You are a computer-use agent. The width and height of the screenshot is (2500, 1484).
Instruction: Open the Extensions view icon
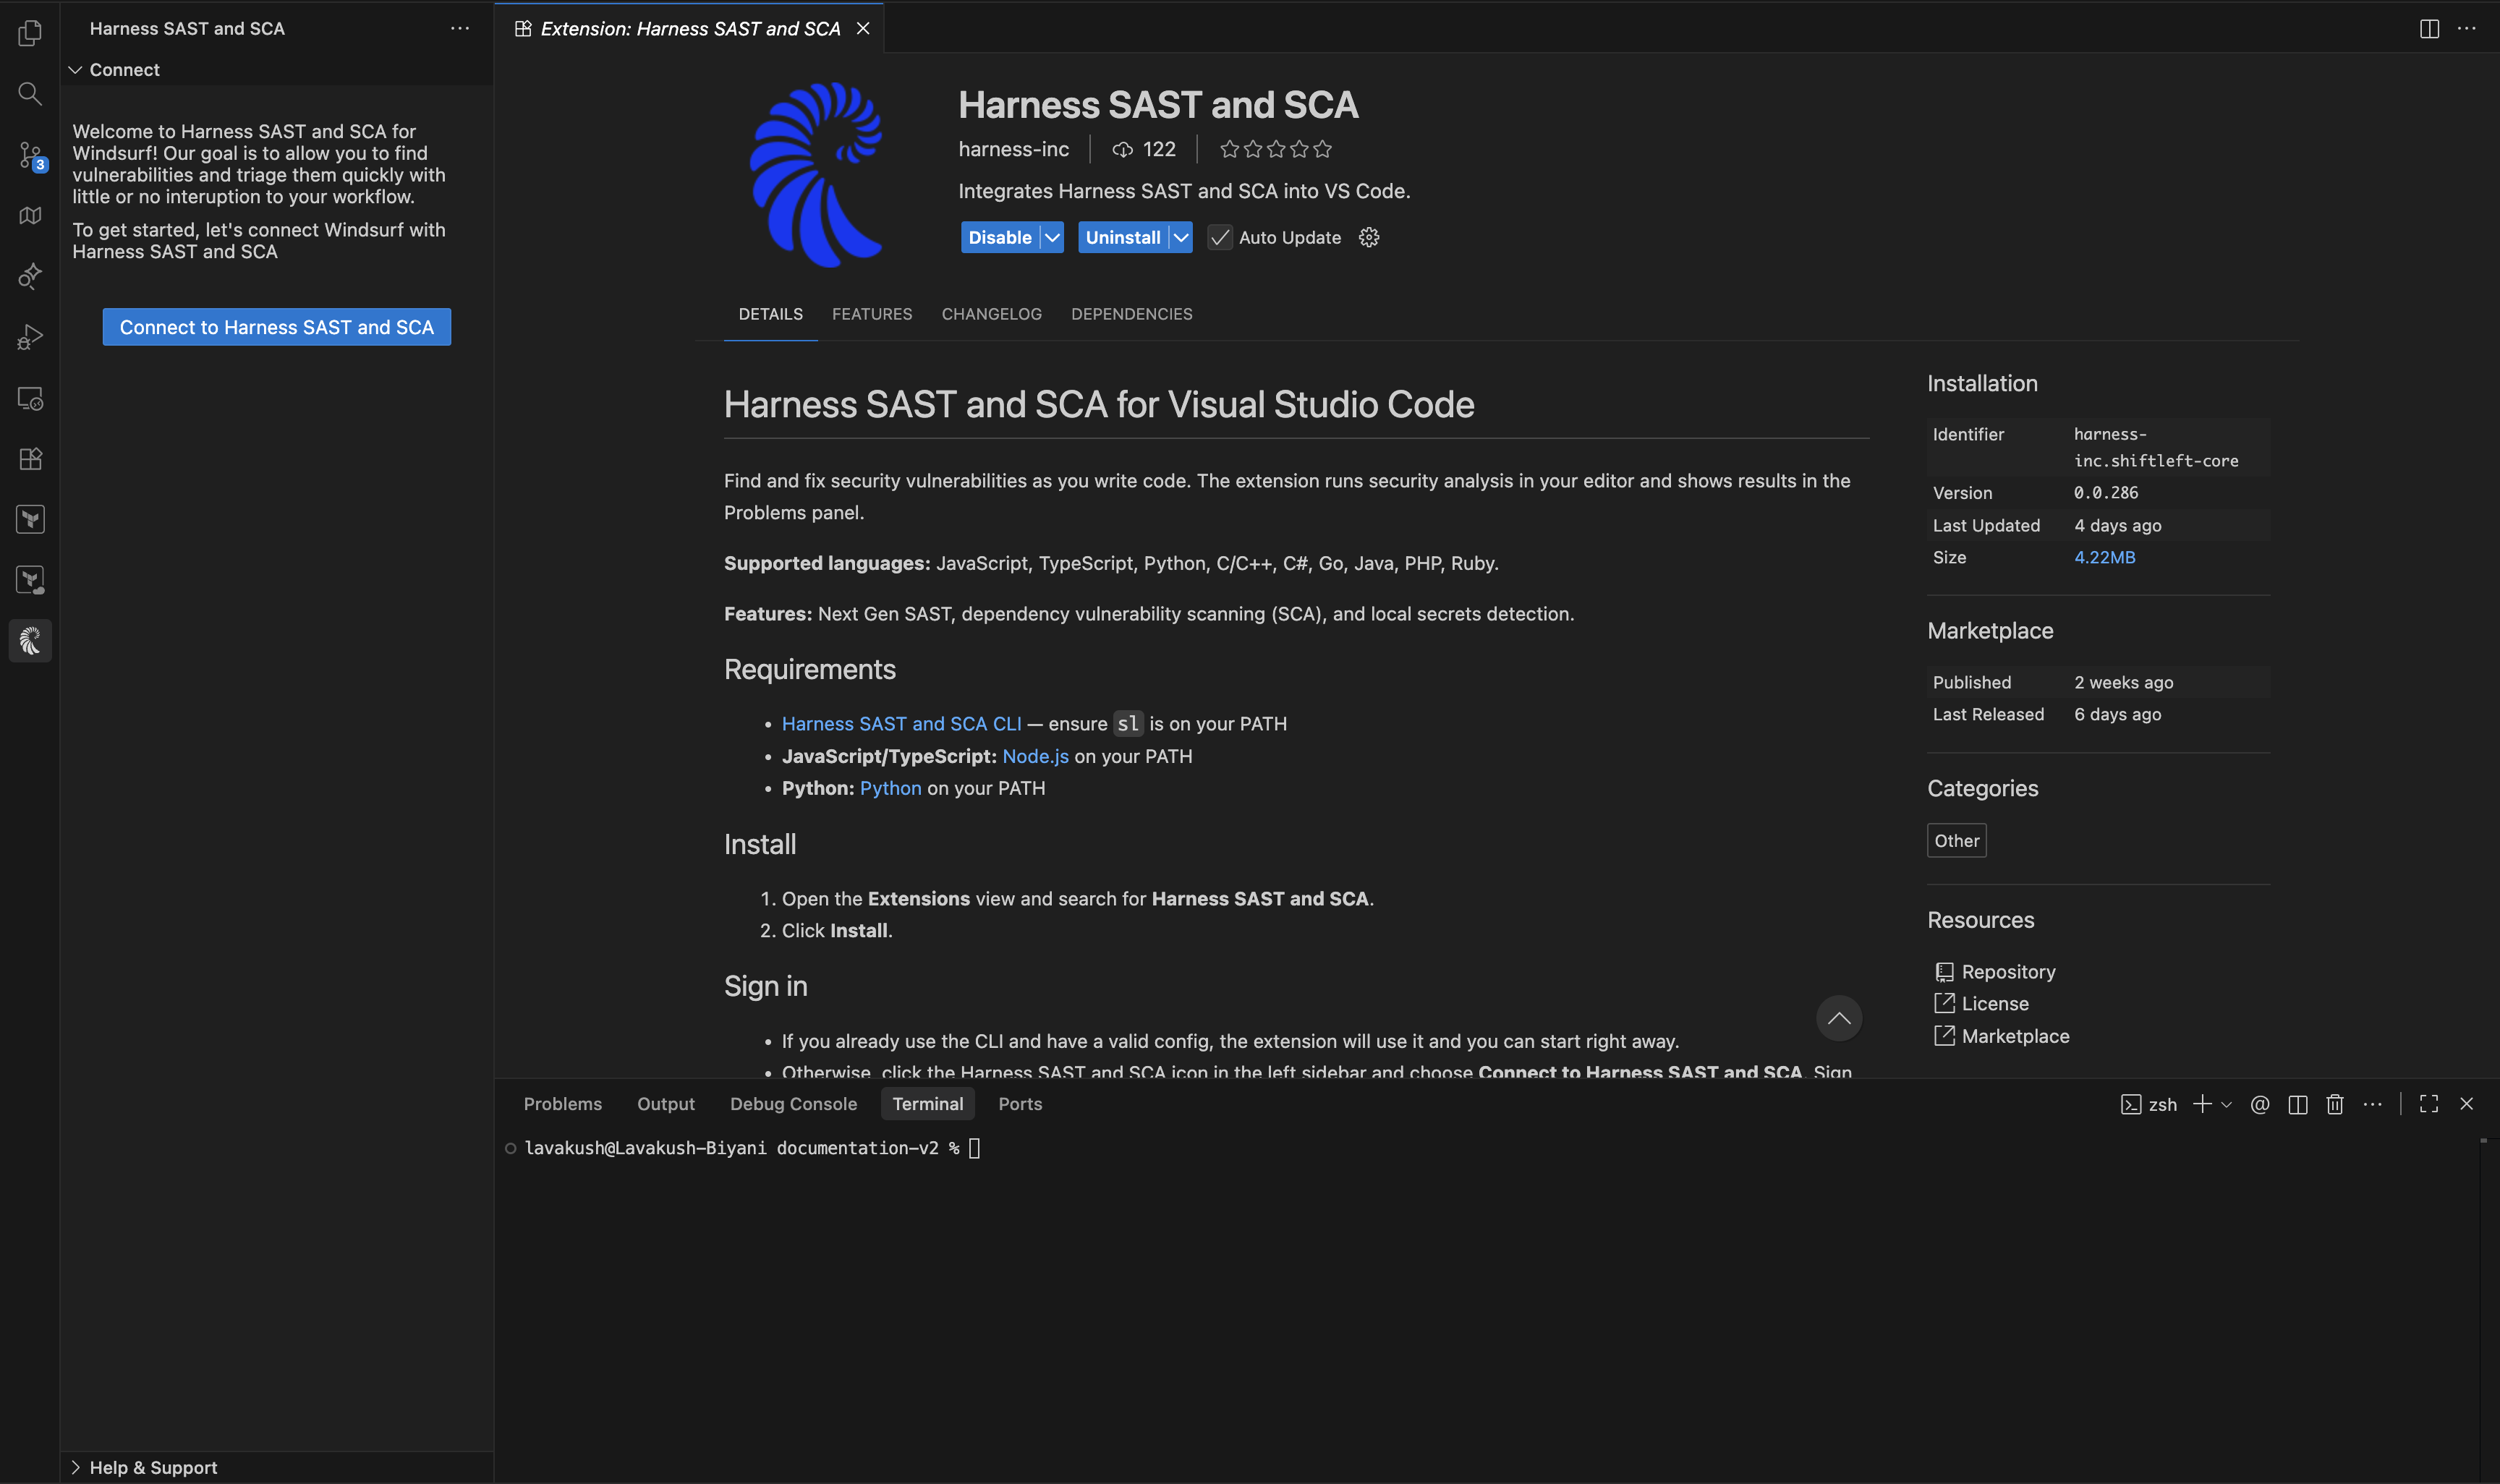pyautogui.click(x=30, y=458)
